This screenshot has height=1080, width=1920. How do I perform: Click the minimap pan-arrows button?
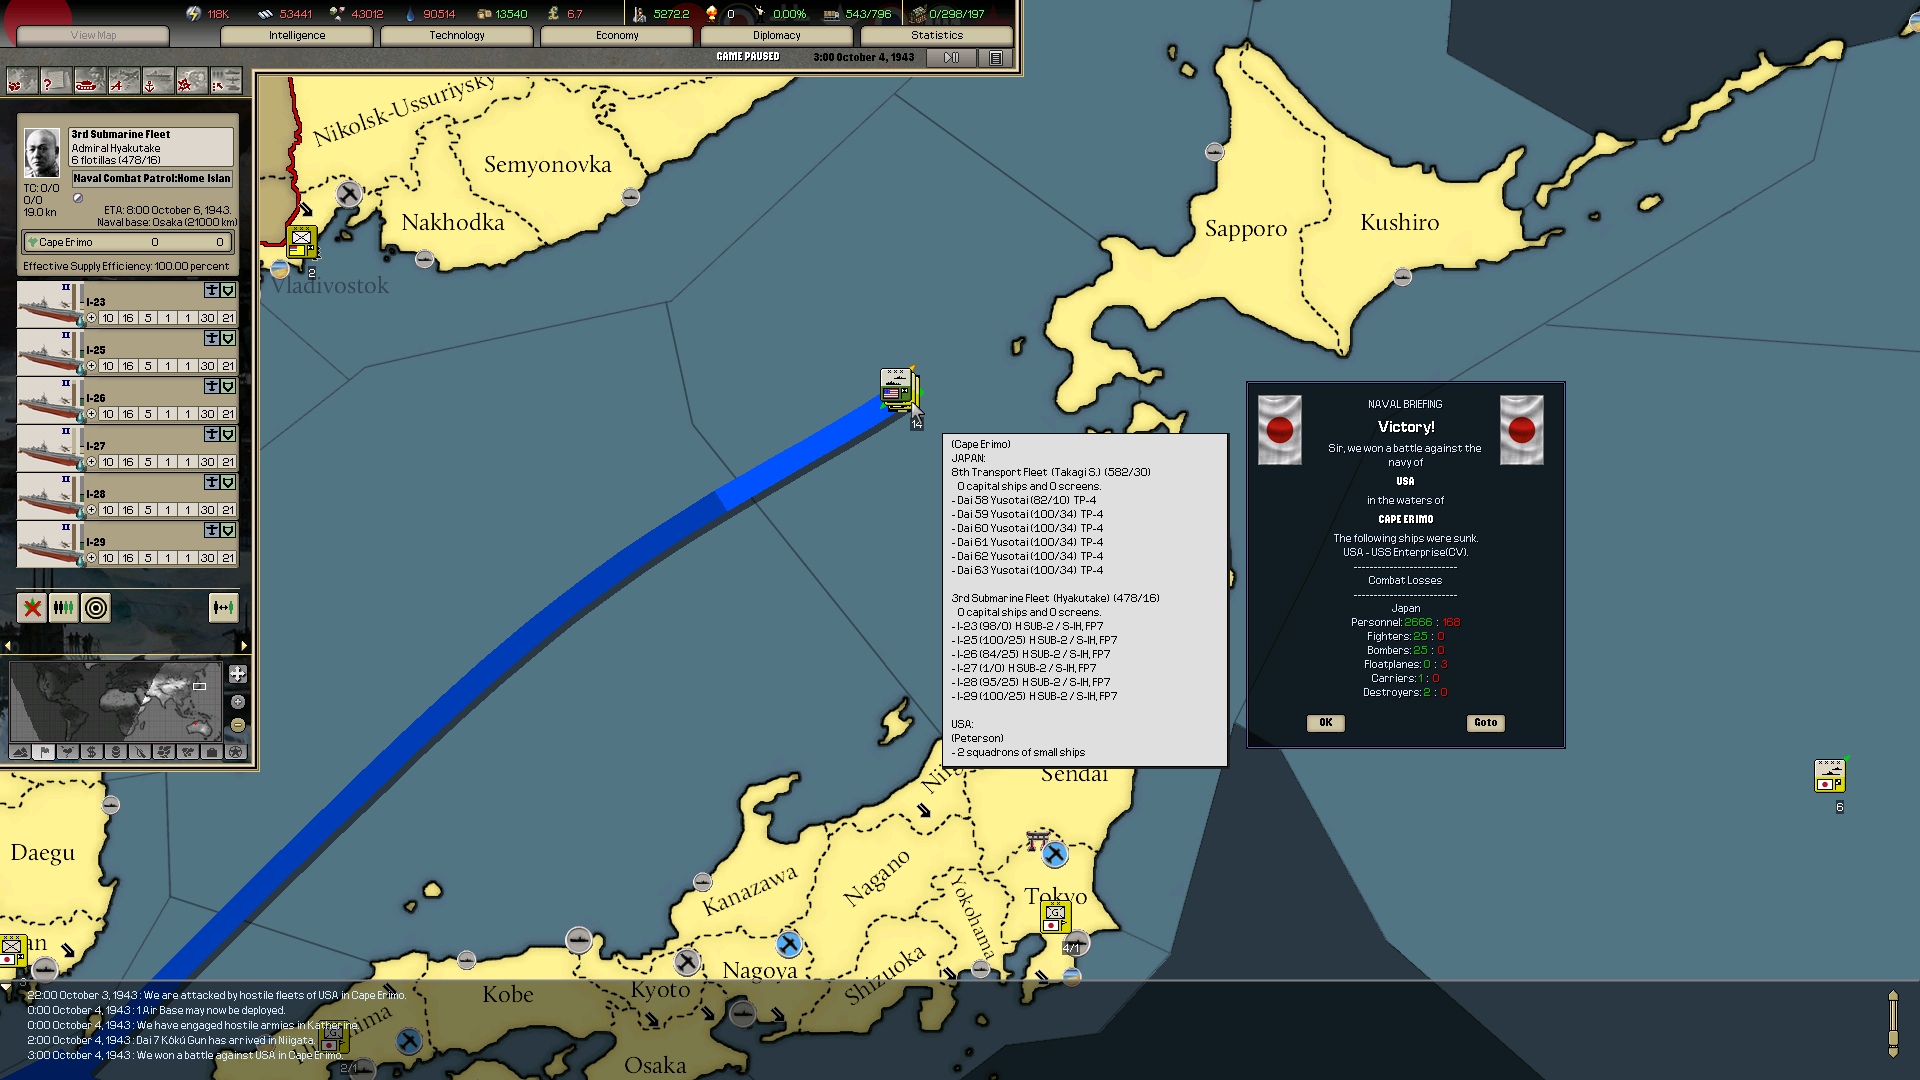[x=237, y=674]
